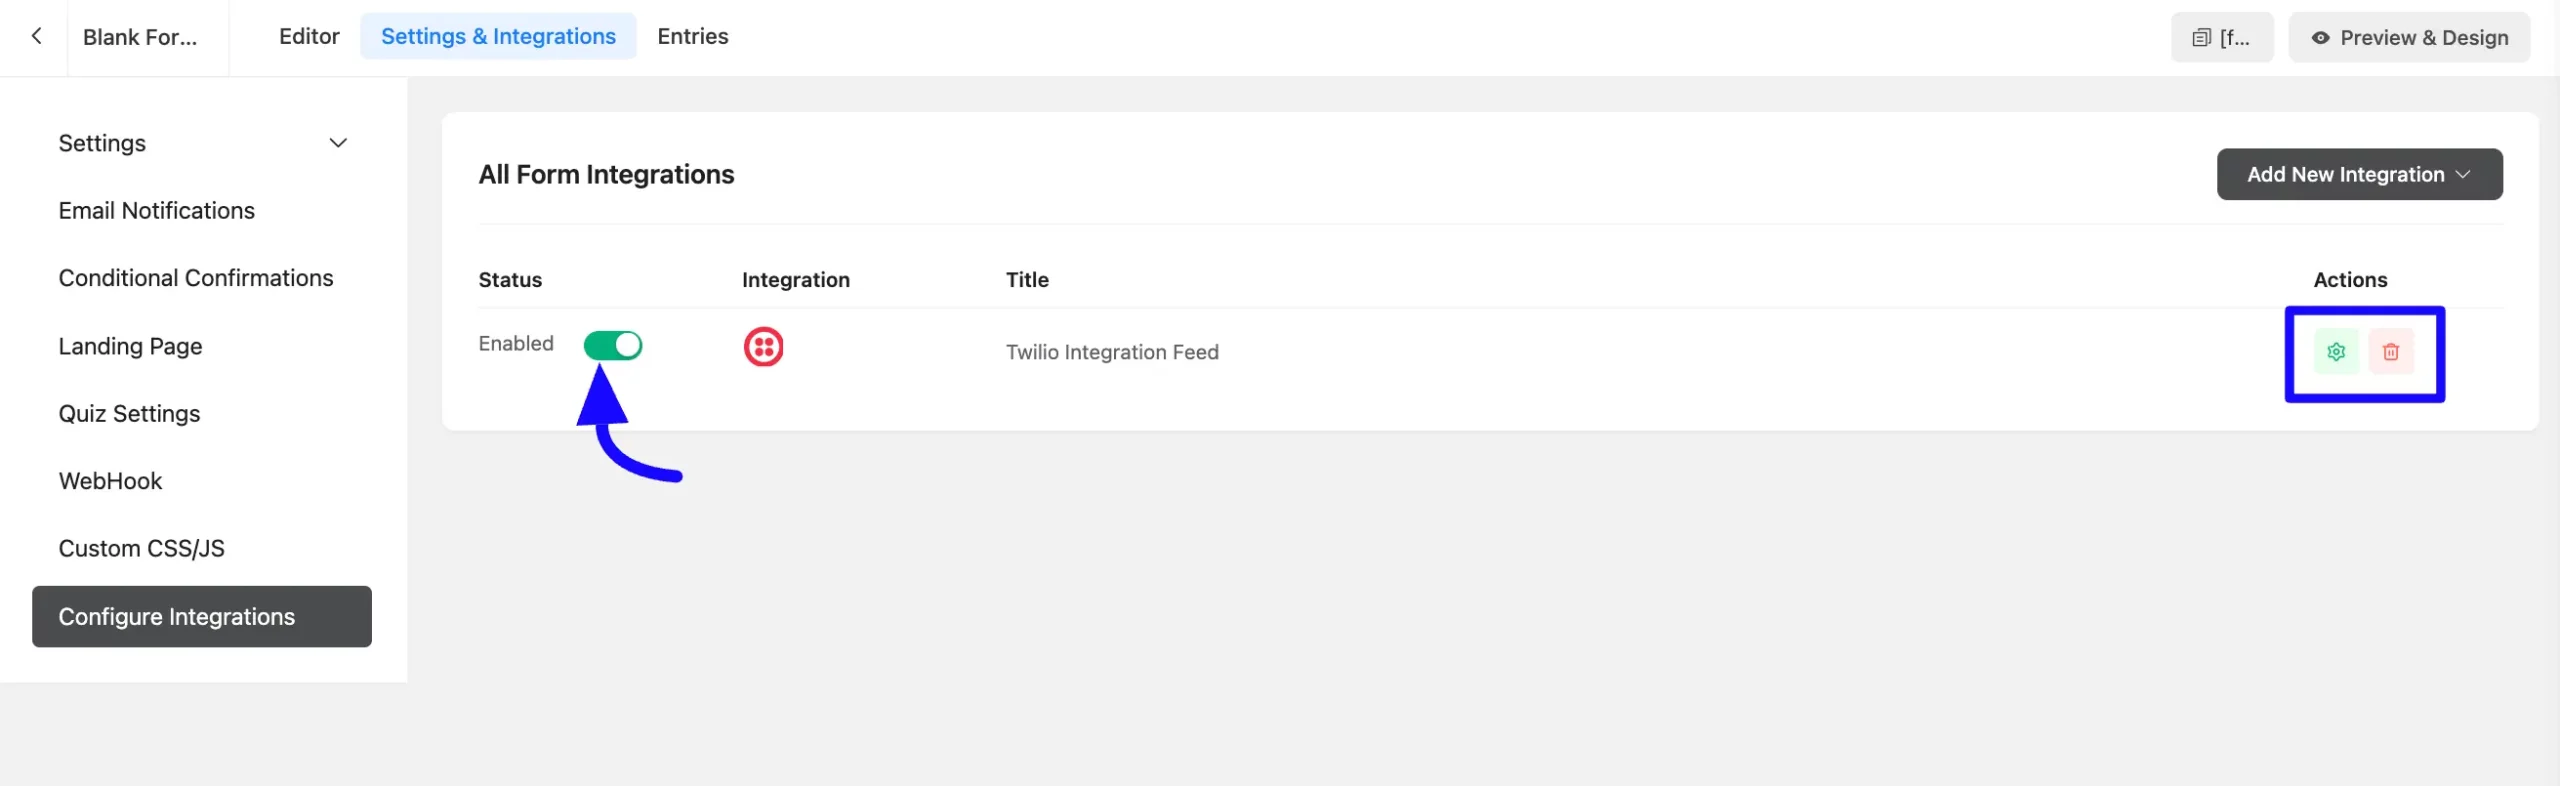2560x786 pixels.
Task: Open Landing Page settings
Action: coord(130,345)
